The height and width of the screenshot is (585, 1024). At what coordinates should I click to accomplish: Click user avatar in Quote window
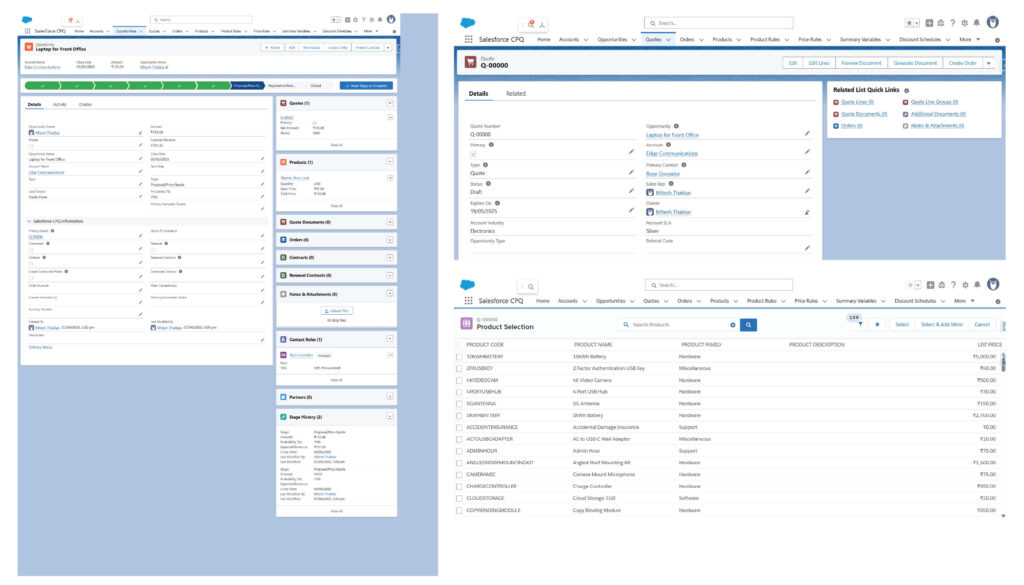pos(993,22)
